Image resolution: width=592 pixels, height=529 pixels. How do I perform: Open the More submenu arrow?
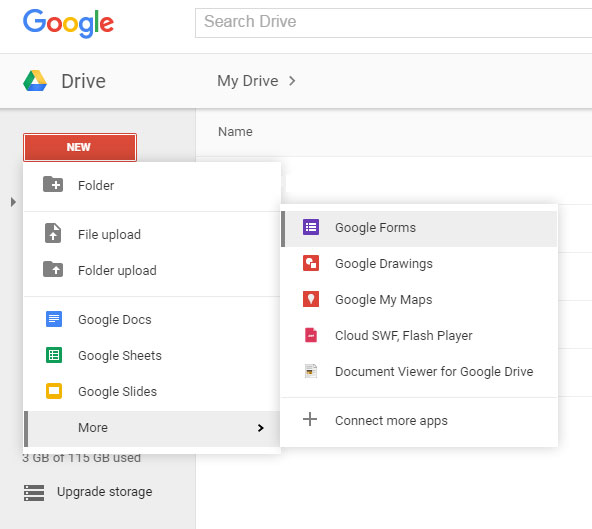pos(261,428)
